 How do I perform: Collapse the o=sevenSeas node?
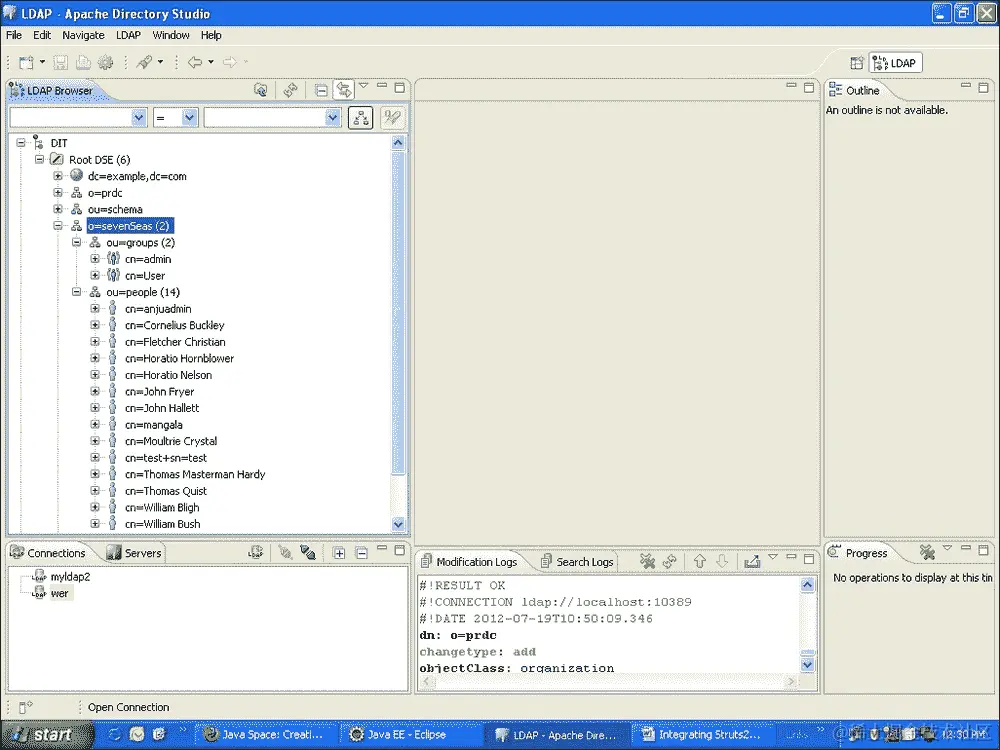(58, 226)
